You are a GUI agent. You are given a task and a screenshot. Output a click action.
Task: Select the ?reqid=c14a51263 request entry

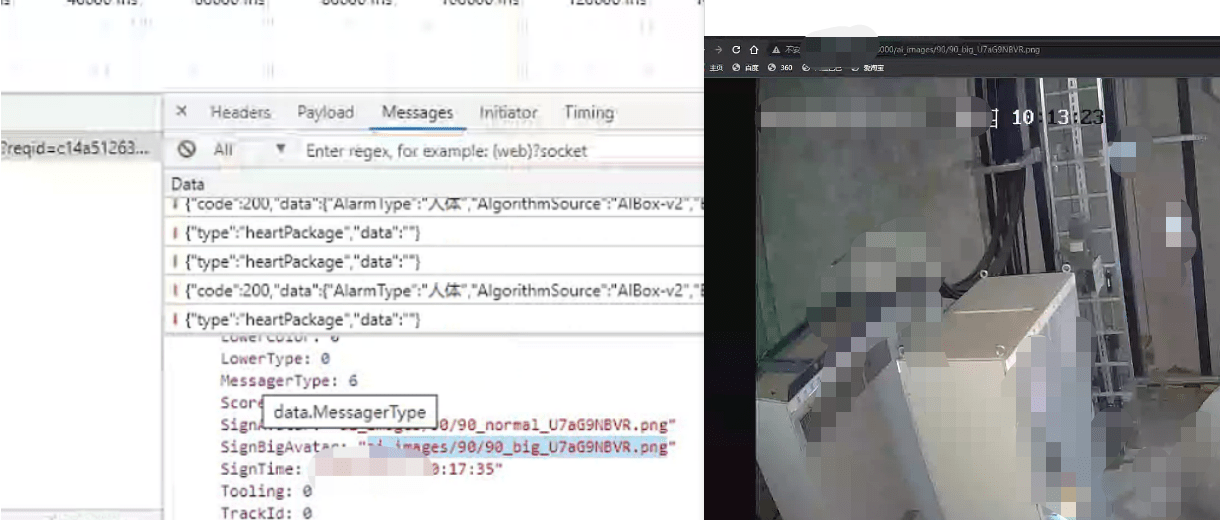76,149
